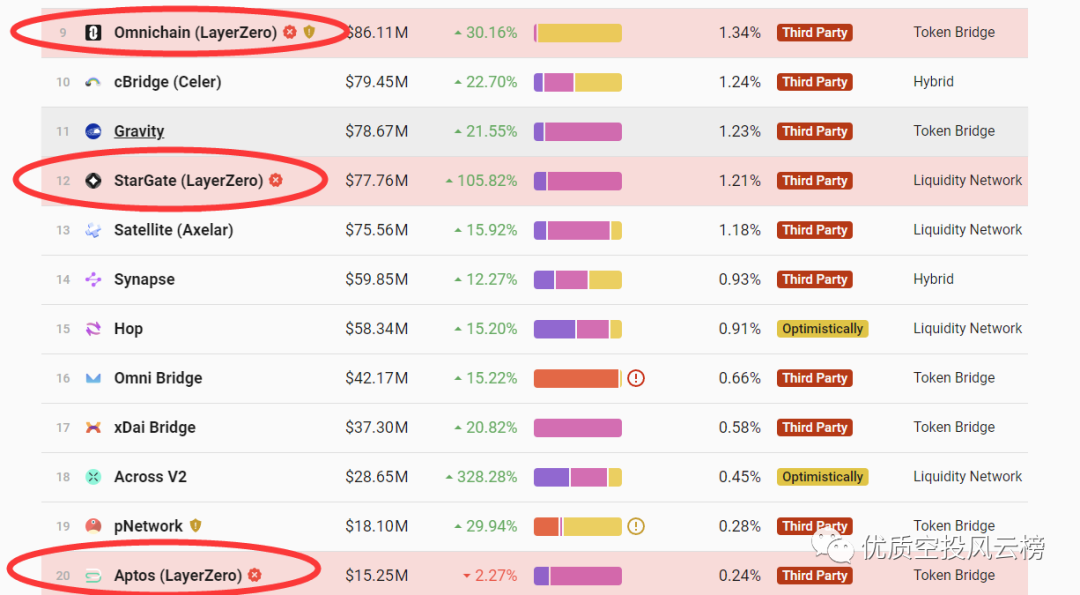The width and height of the screenshot is (1080, 595).
Task: Click Liquidity Network type in StarGate (LayerZero) row
Action: point(968,180)
